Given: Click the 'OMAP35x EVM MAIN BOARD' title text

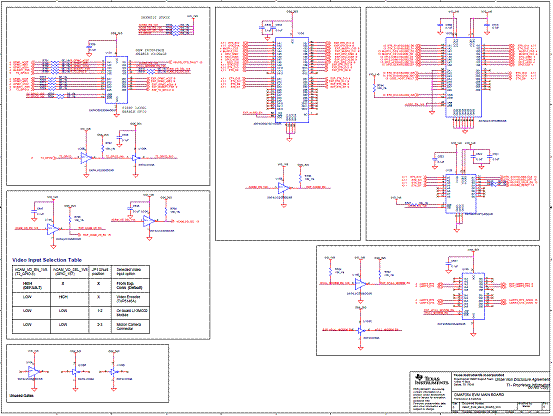Looking at the screenshot, I should 479,394.
